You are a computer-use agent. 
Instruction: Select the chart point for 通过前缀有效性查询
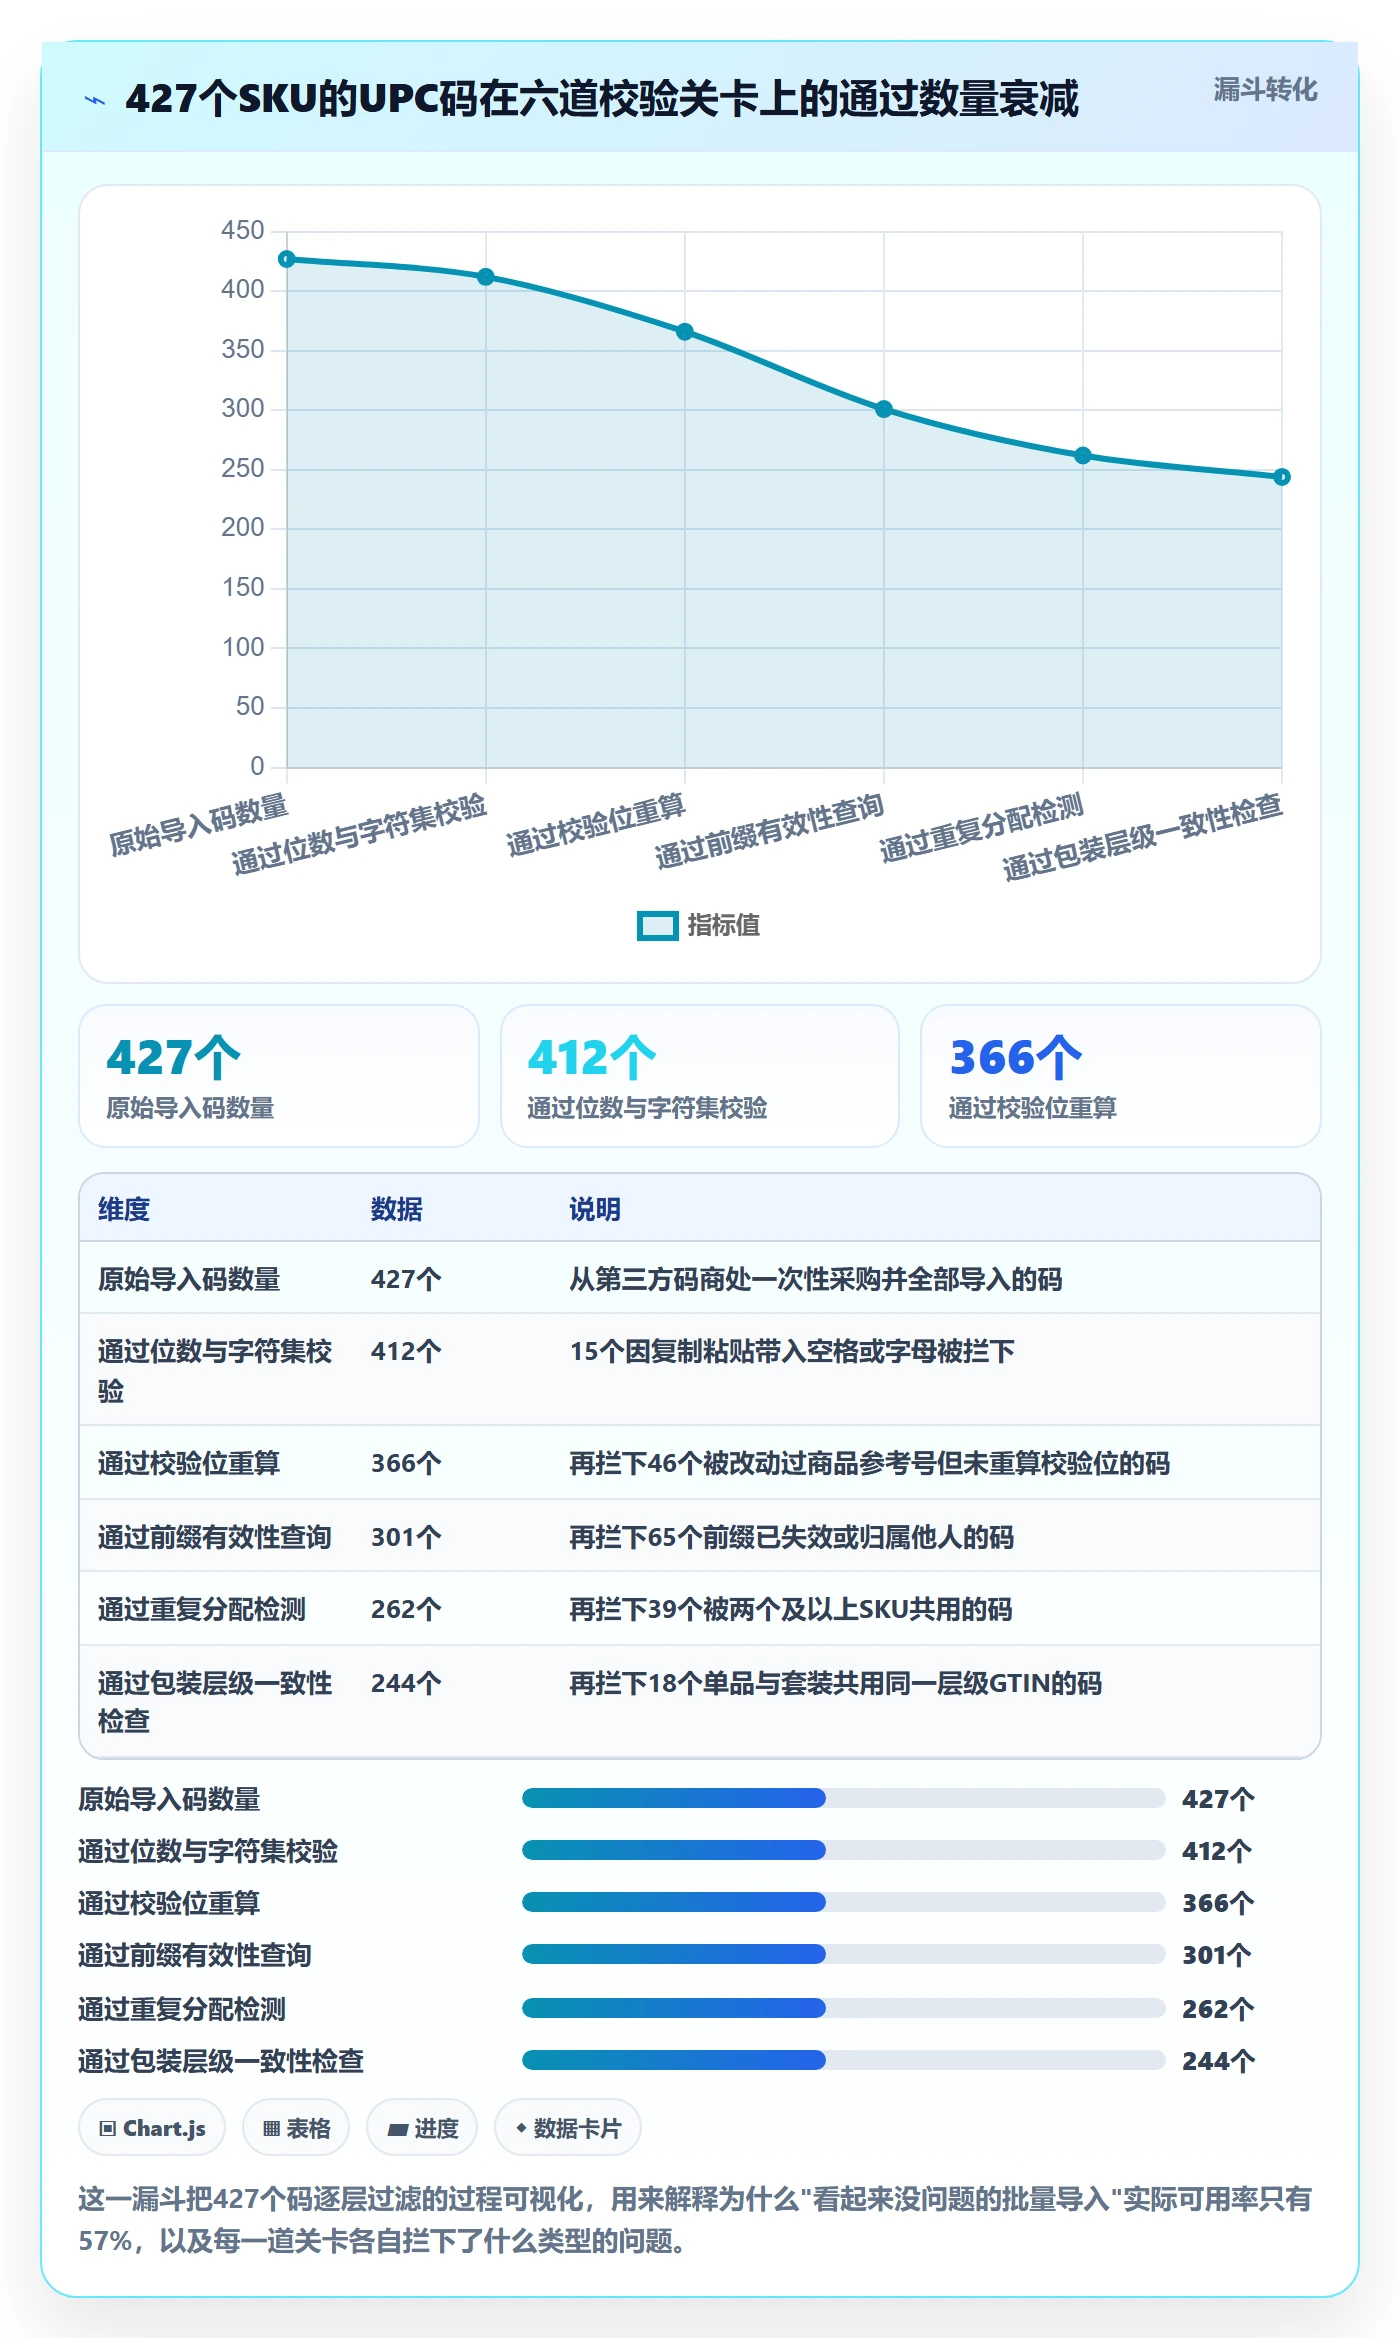point(884,409)
